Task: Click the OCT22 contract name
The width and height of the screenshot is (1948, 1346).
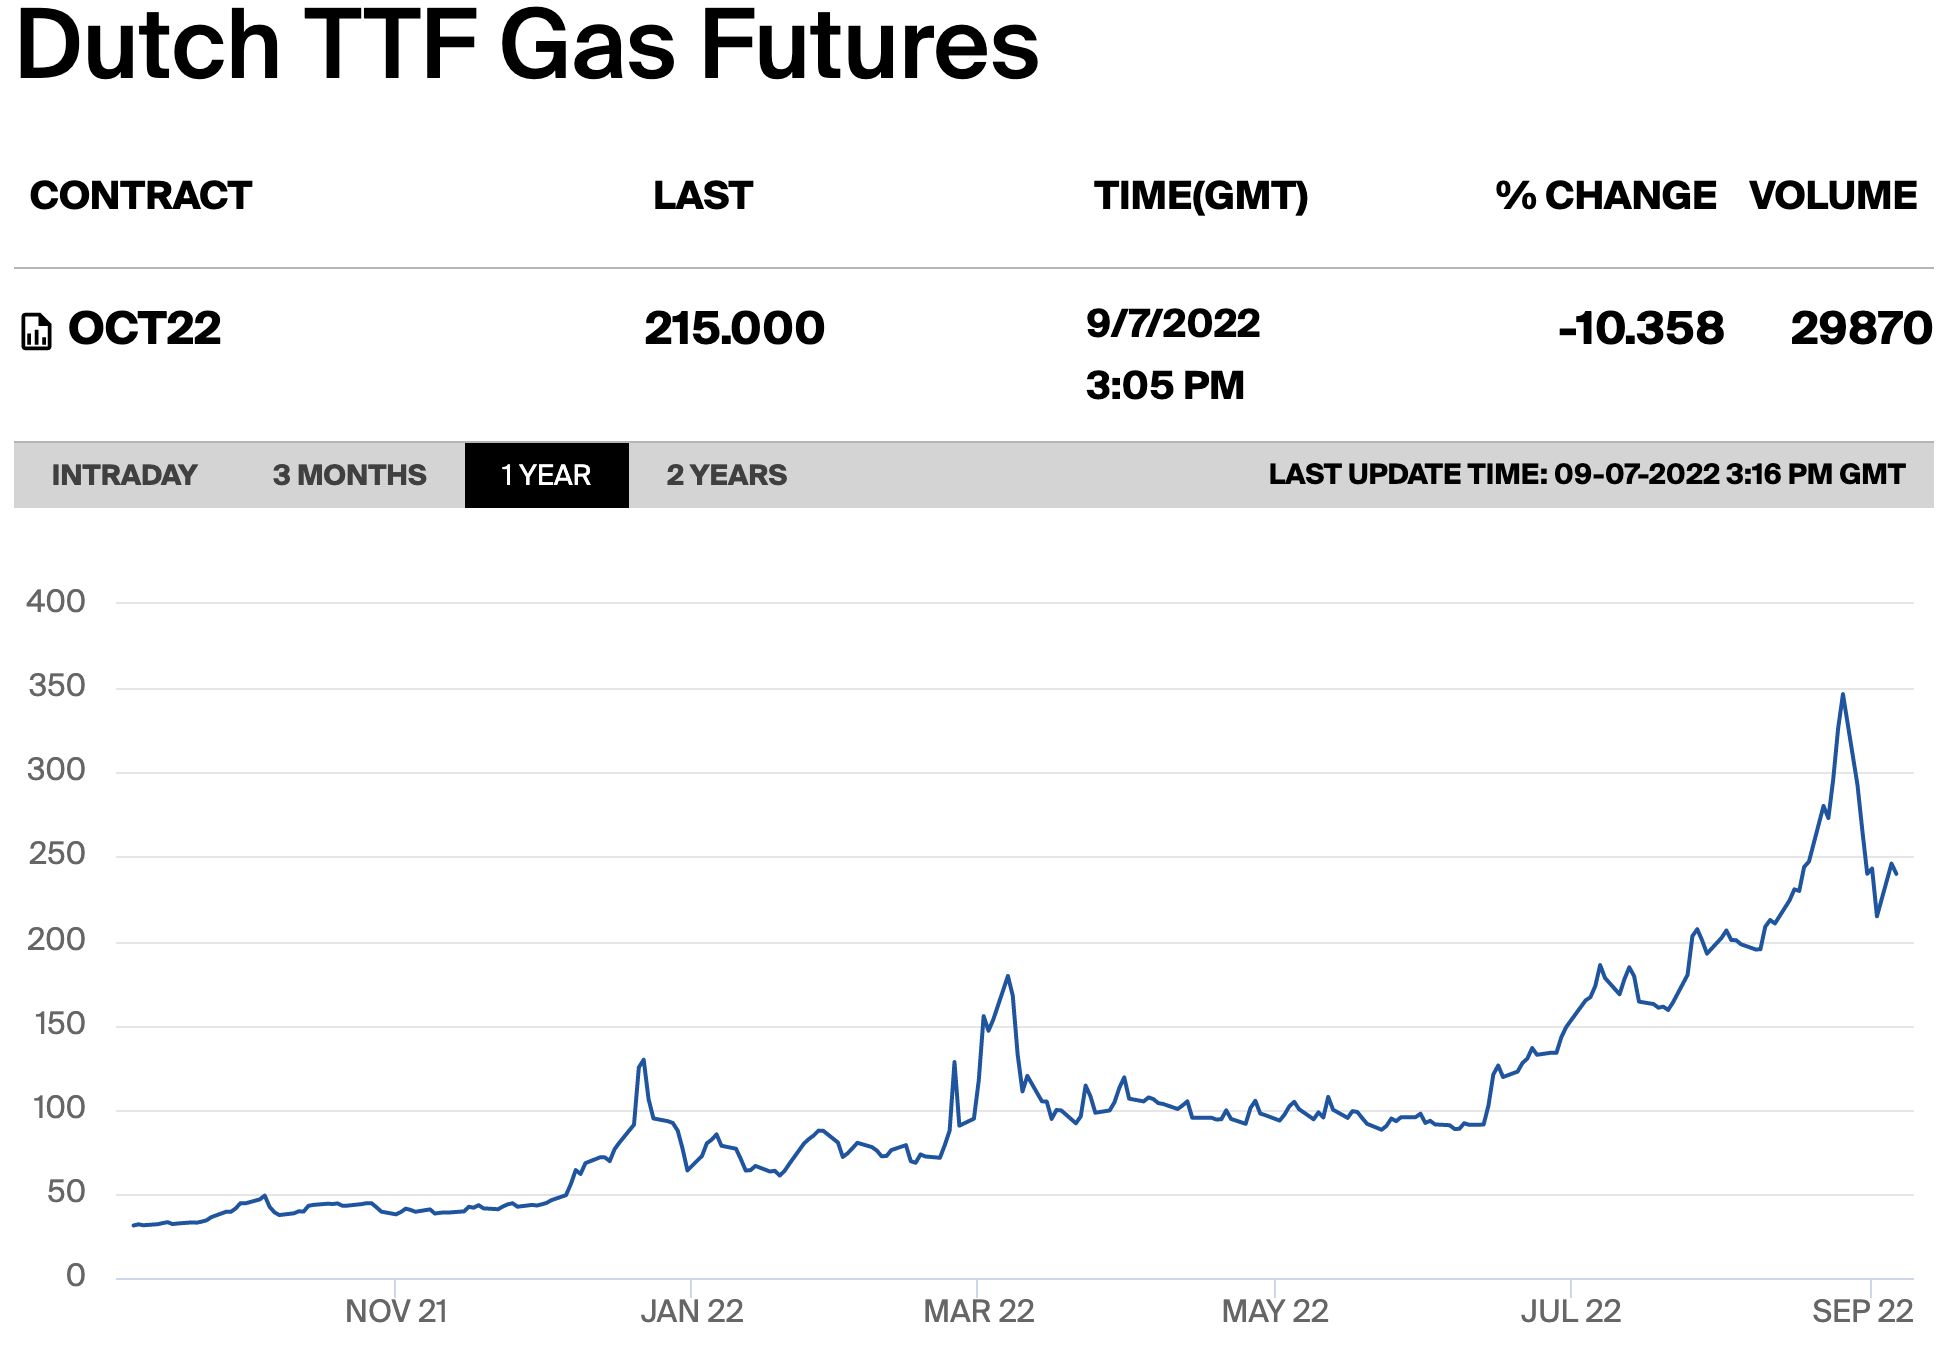Action: (x=145, y=329)
